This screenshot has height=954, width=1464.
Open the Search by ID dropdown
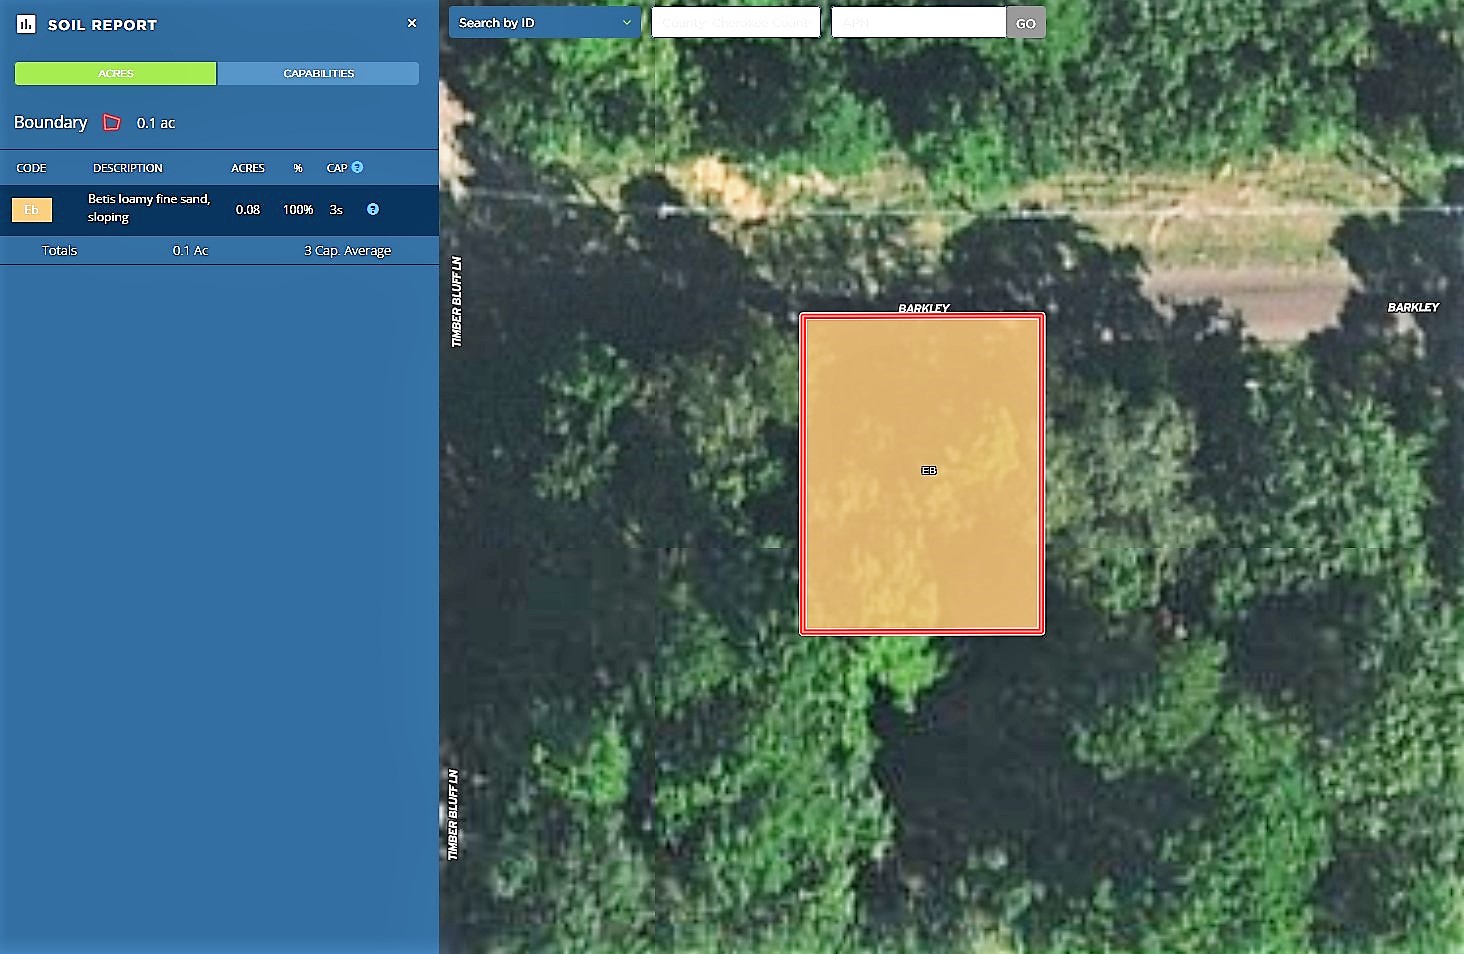coord(544,23)
